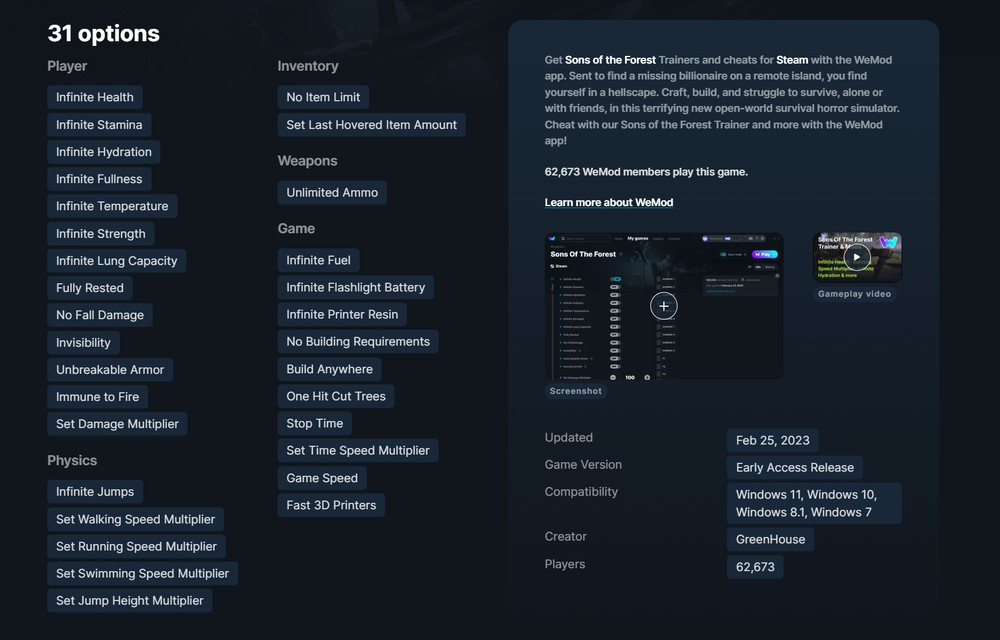Click the Infinite Printer Resin tag
Viewport: 1000px width, 640px height.
pyautogui.click(x=342, y=314)
